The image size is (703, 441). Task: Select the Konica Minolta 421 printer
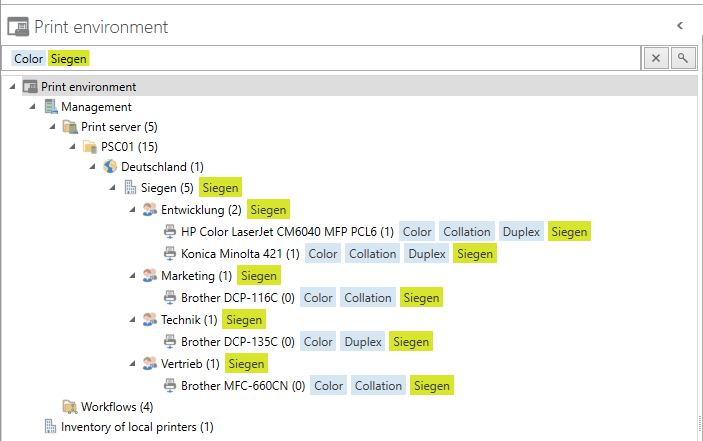239,254
